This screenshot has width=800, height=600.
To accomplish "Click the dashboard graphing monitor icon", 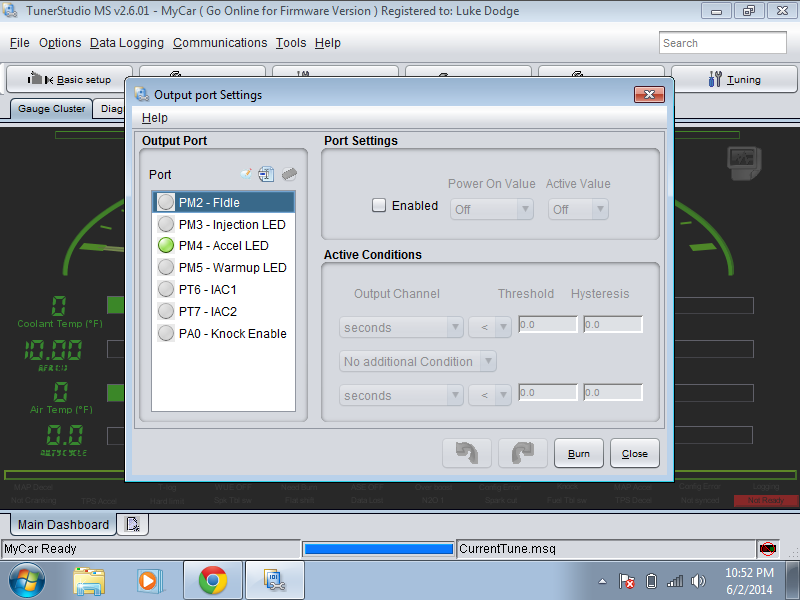I will (x=744, y=163).
